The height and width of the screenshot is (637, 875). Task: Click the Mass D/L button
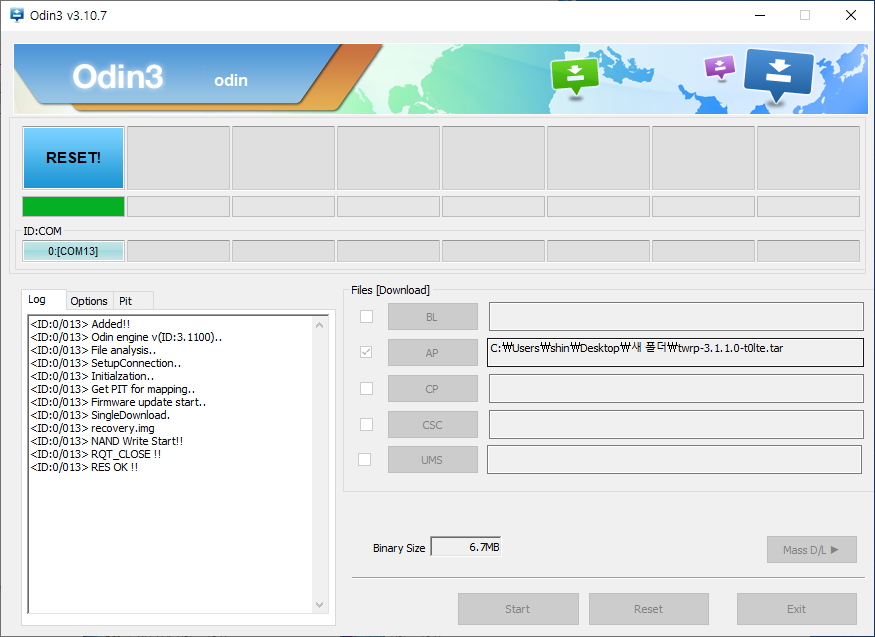click(811, 550)
